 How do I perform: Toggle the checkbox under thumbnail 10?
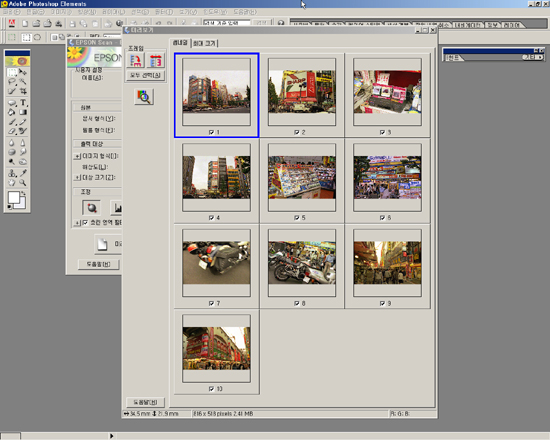[211, 389]
